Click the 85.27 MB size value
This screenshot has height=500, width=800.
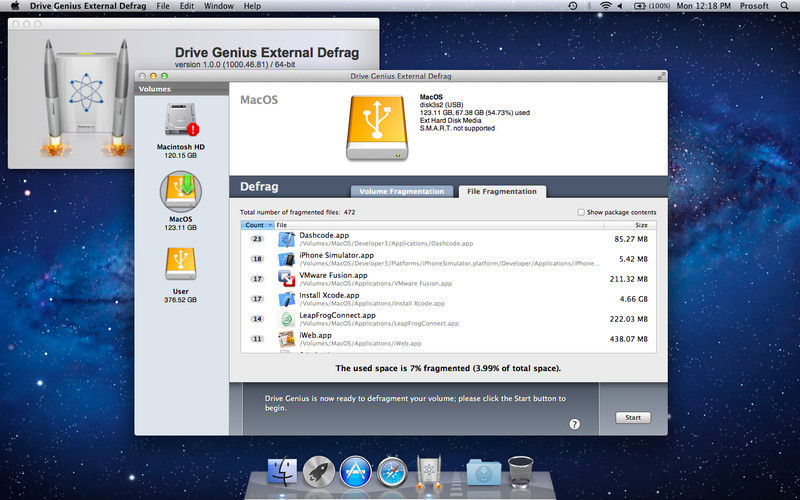(x=631, y=239)
